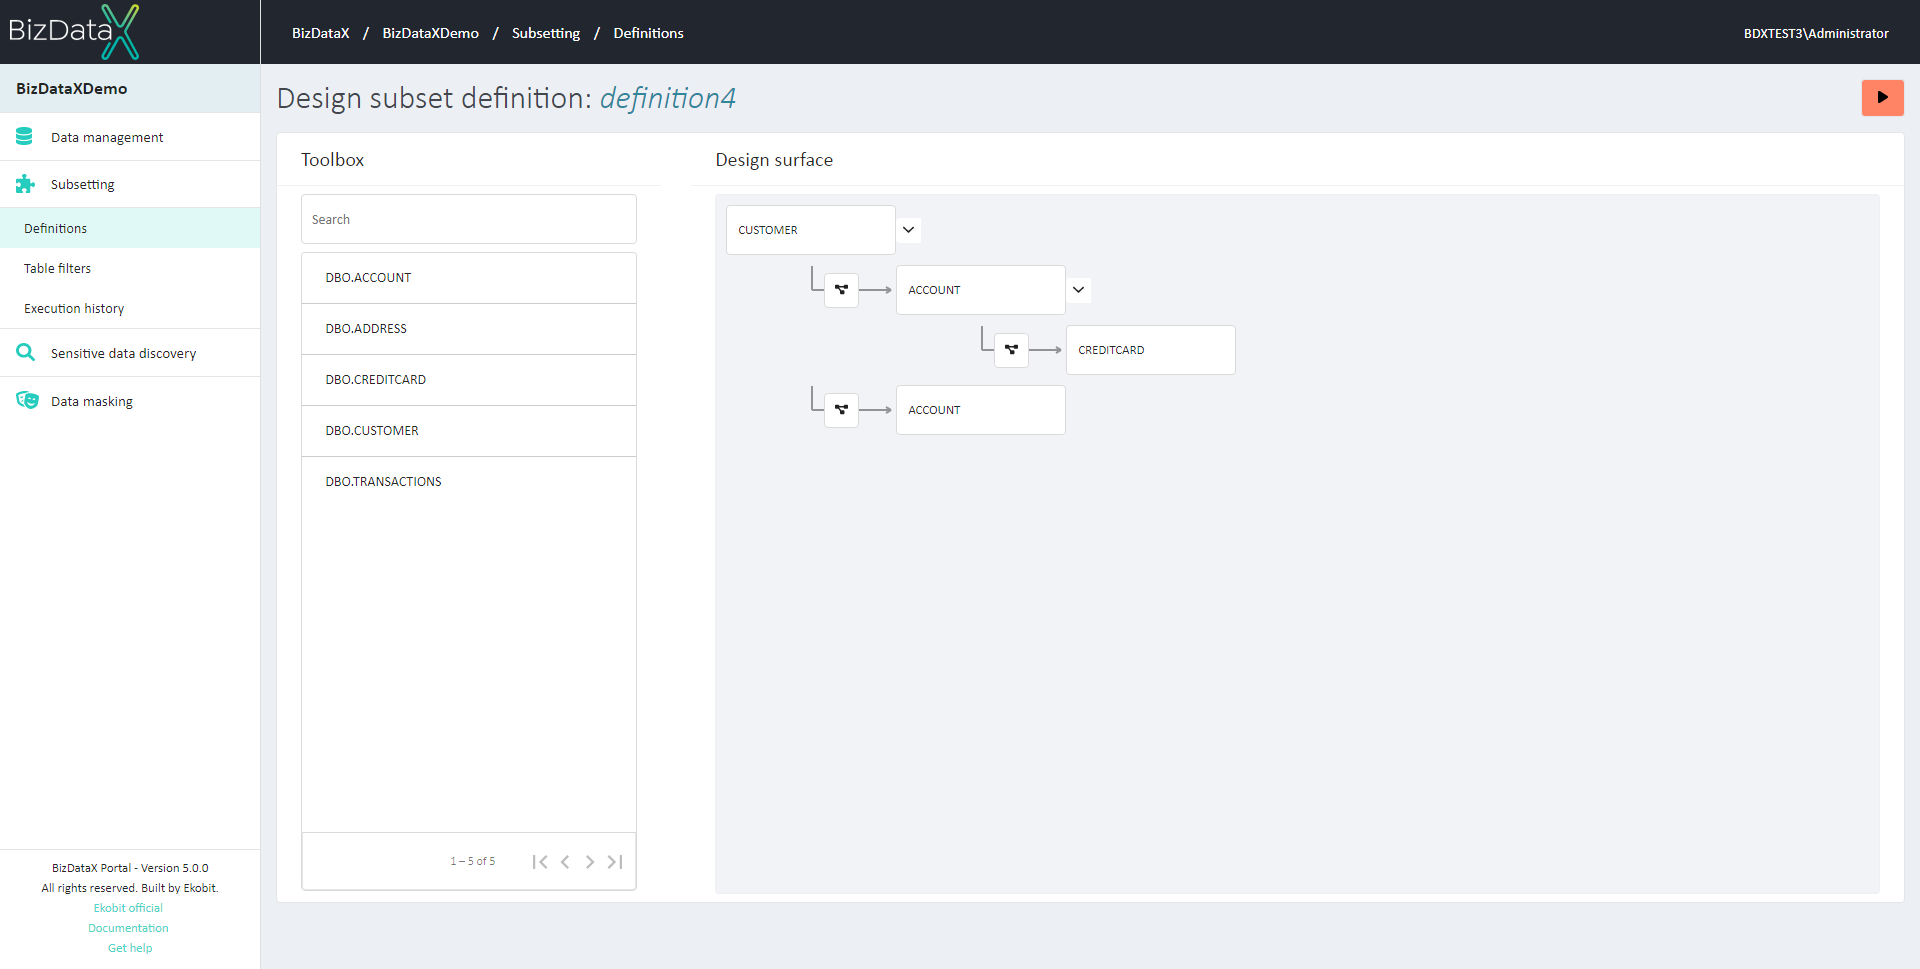Select DBO.CREDITCARD in Toolbox
The width and height of the screenshot is (1920, 969).
(469, 380)
